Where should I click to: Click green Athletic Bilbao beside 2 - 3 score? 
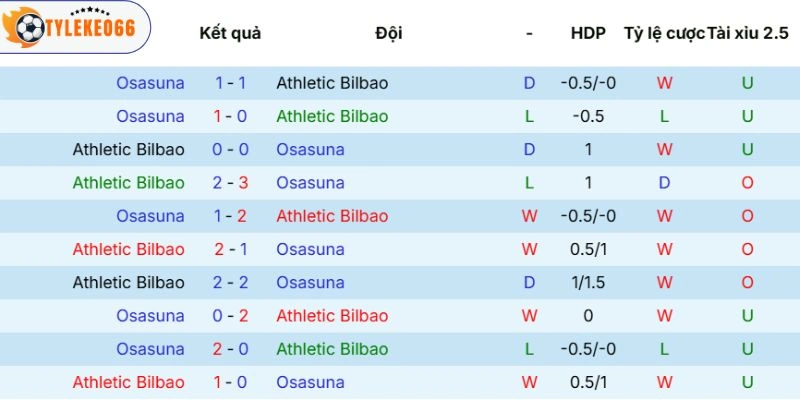click(128, 183)
